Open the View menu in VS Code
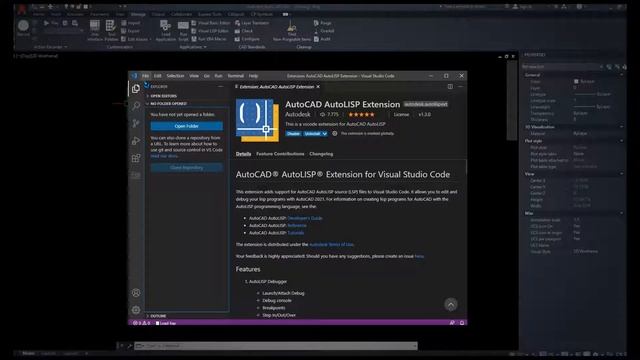 (x=194, y=76)
